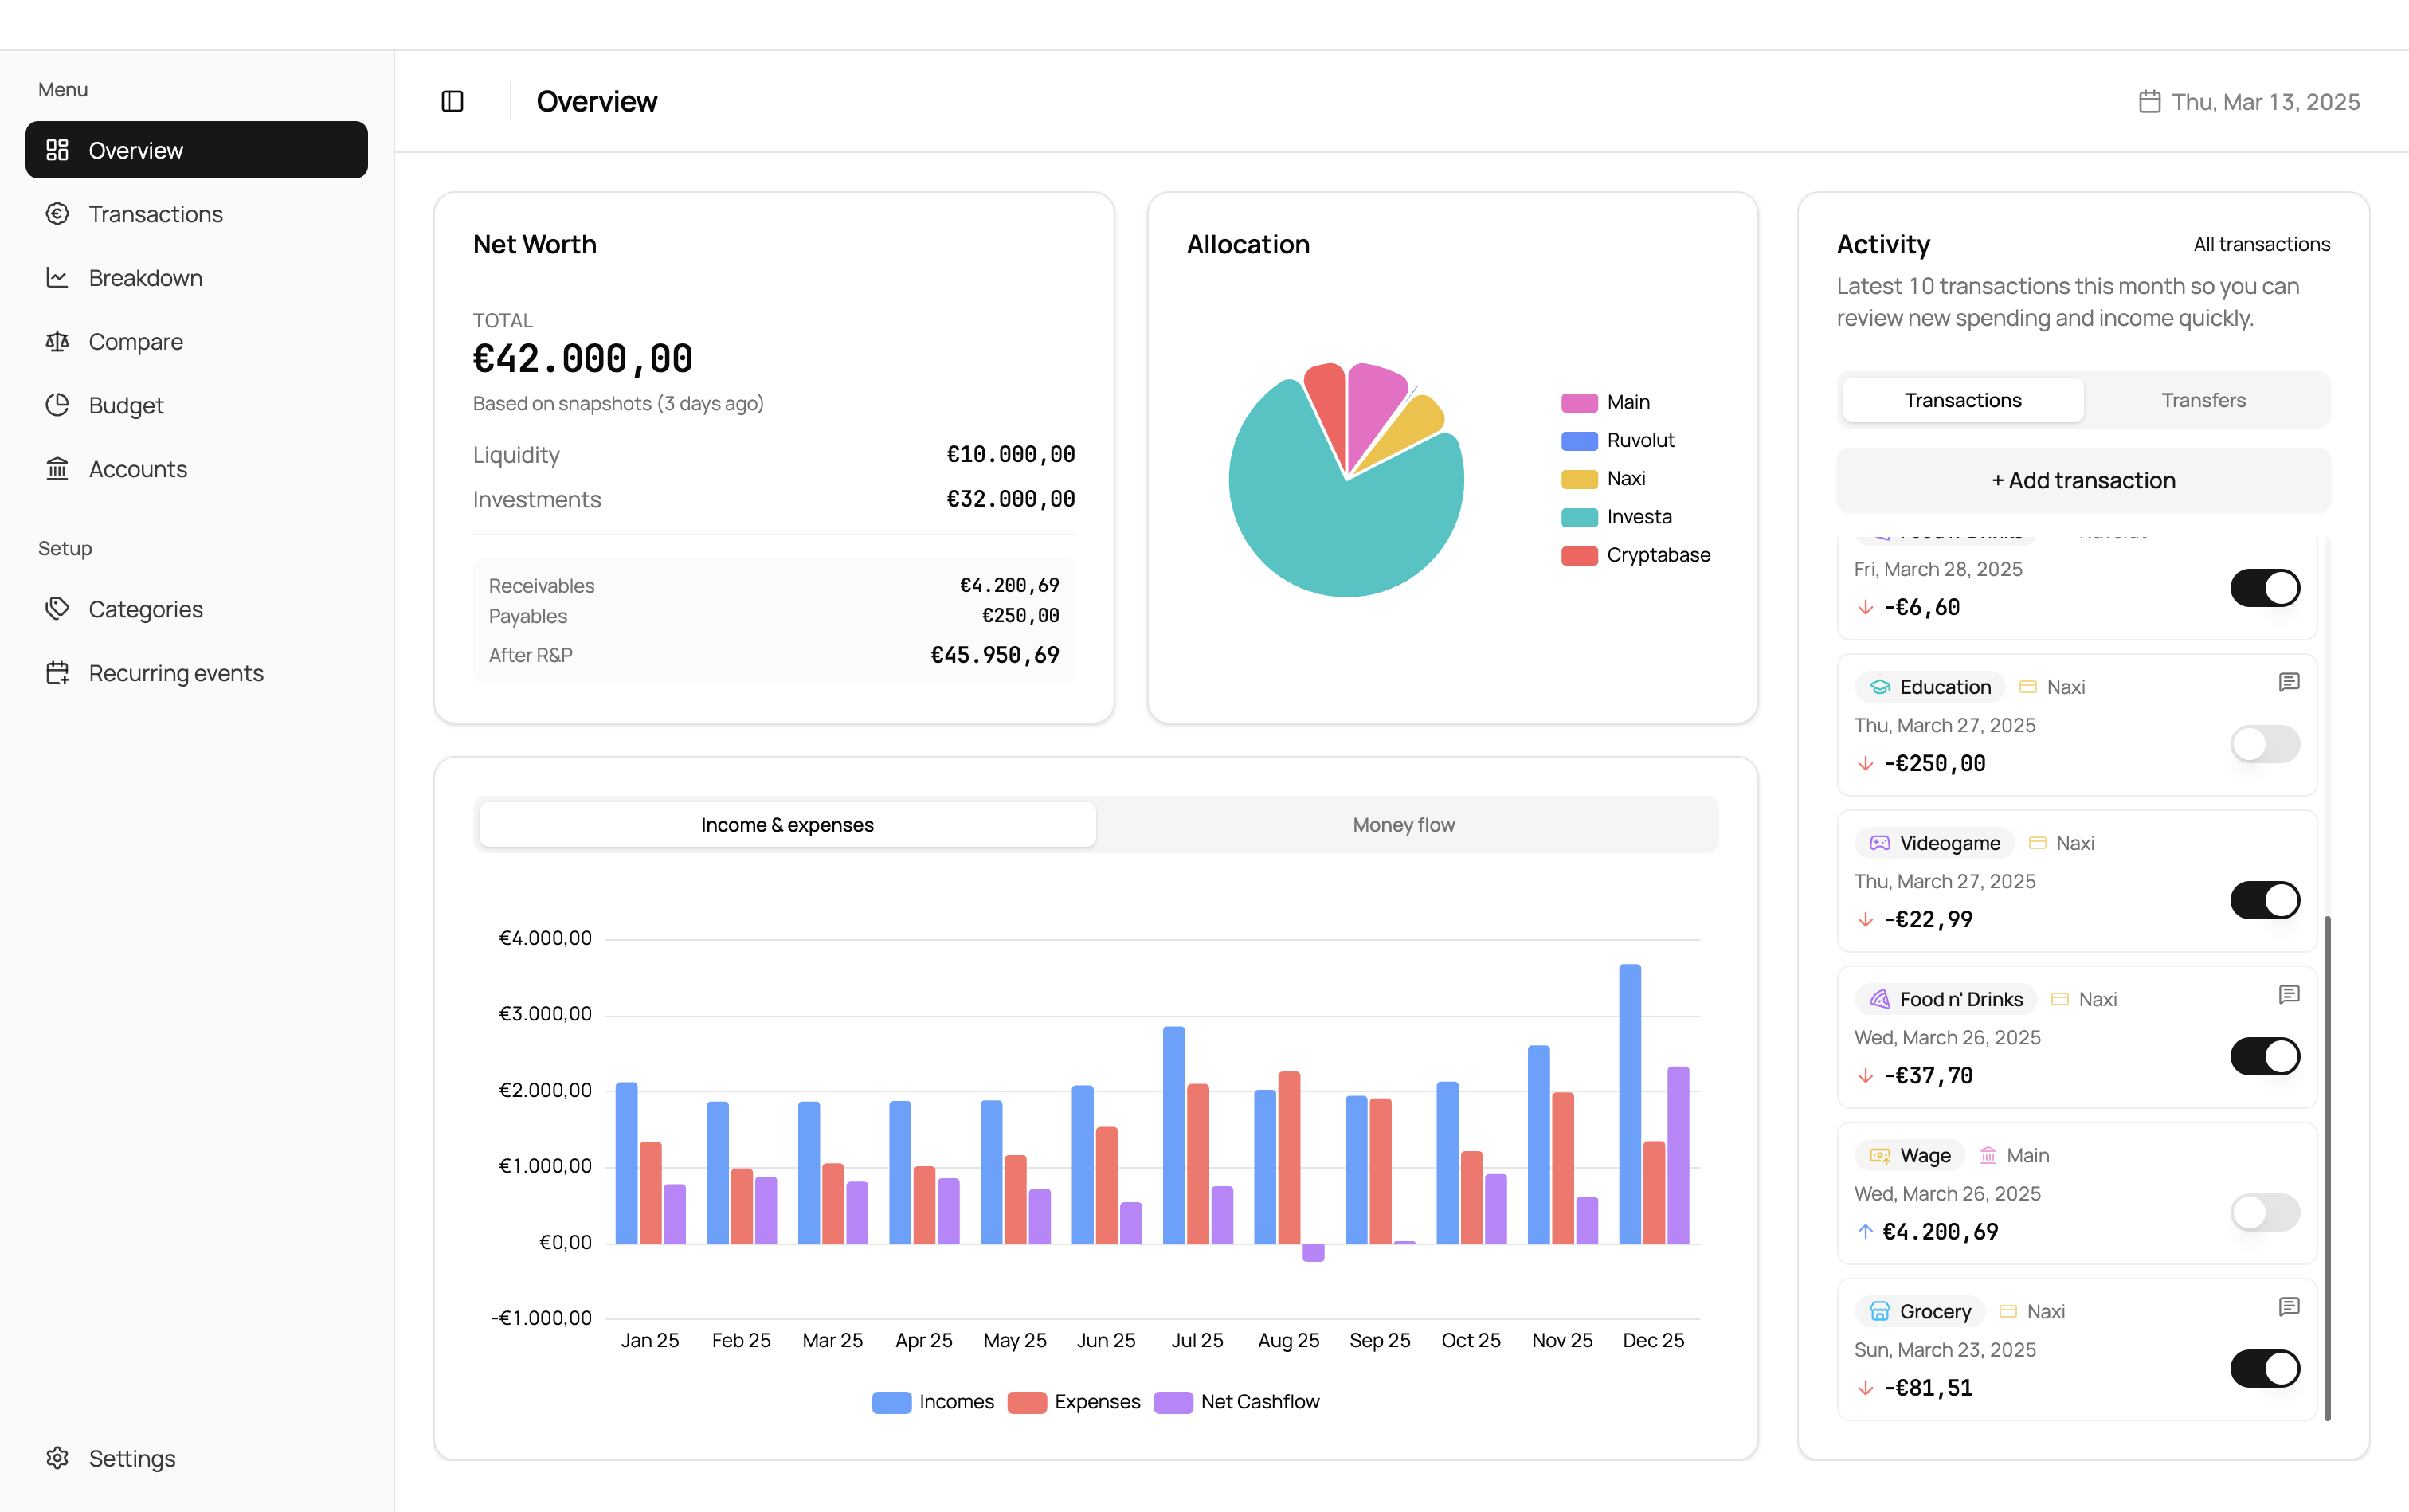The image size is (2409, 1512).
Task: Click the Payables value €250,00
Action: (1020, 616)
